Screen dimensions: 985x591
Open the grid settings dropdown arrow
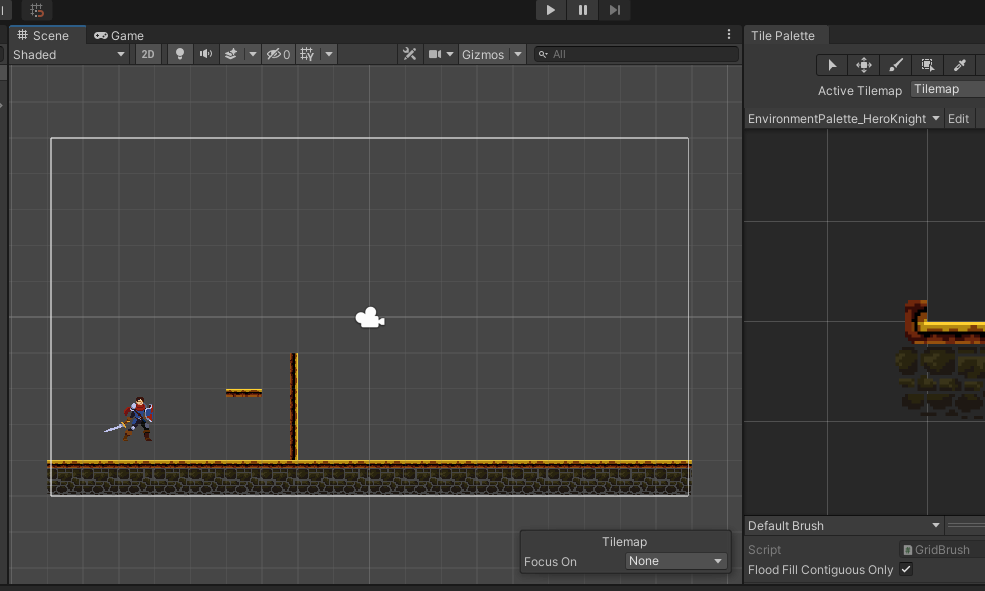(329, 54)
